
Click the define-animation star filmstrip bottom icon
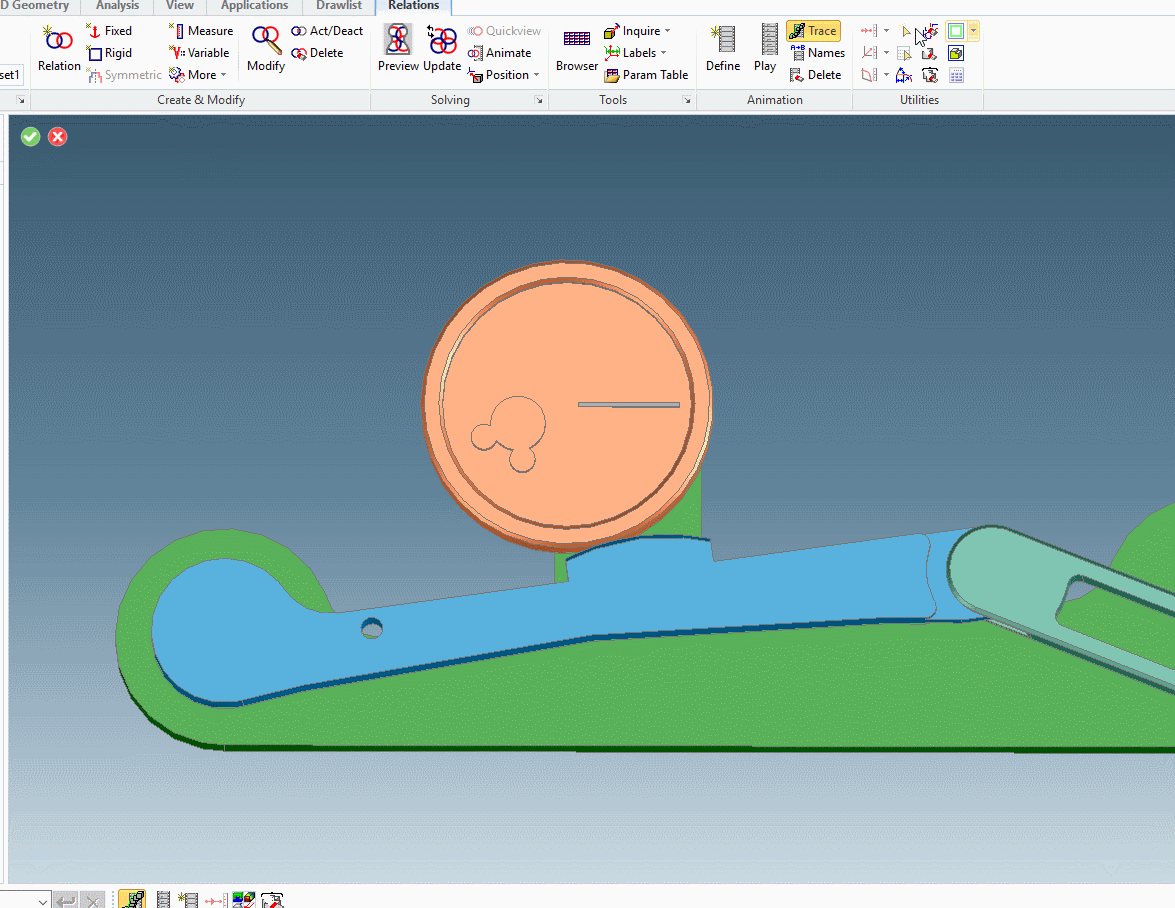click(x=188, y=899)
